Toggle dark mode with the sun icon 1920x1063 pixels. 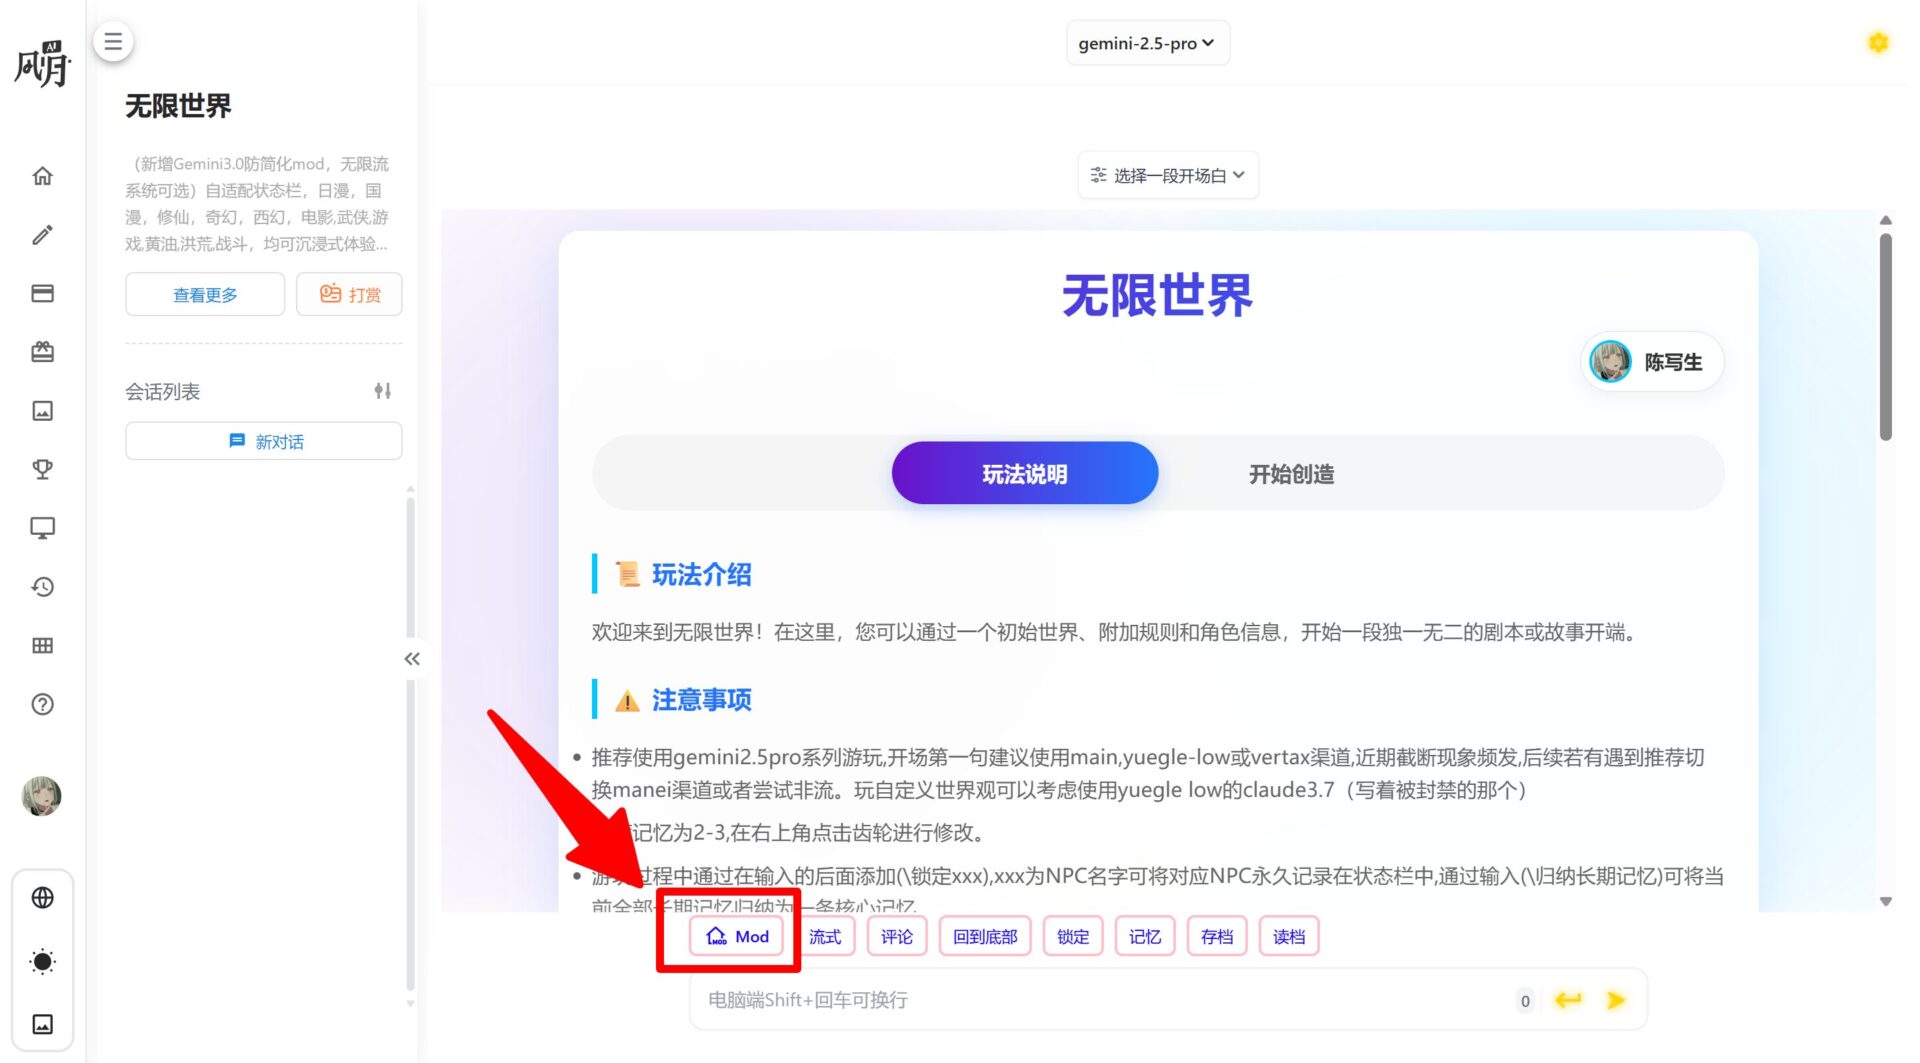point(43,962)
